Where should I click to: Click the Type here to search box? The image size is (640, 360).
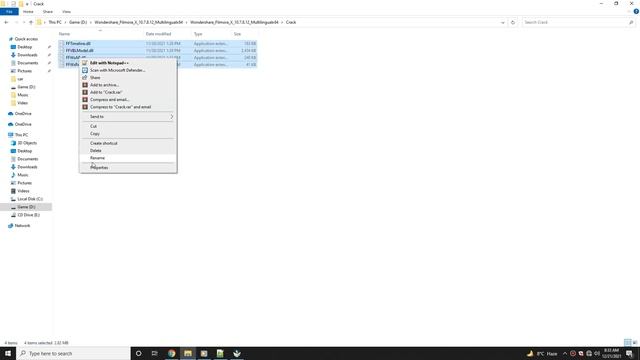coord(73,353)
